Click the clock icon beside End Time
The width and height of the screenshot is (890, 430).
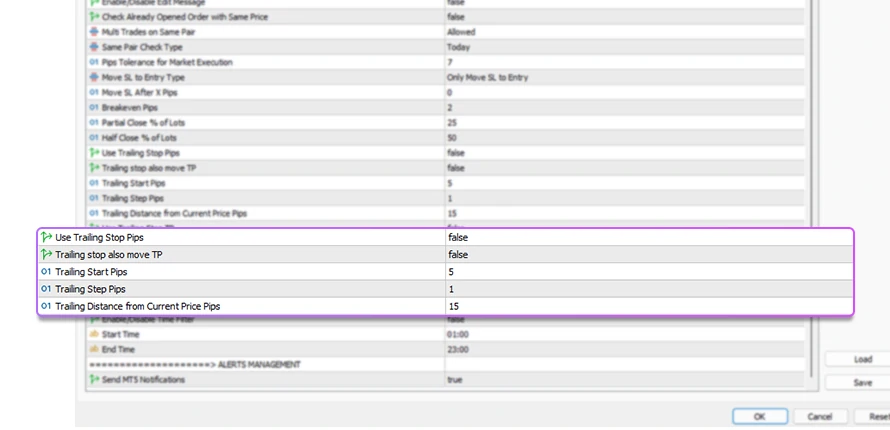coord(94,349)
